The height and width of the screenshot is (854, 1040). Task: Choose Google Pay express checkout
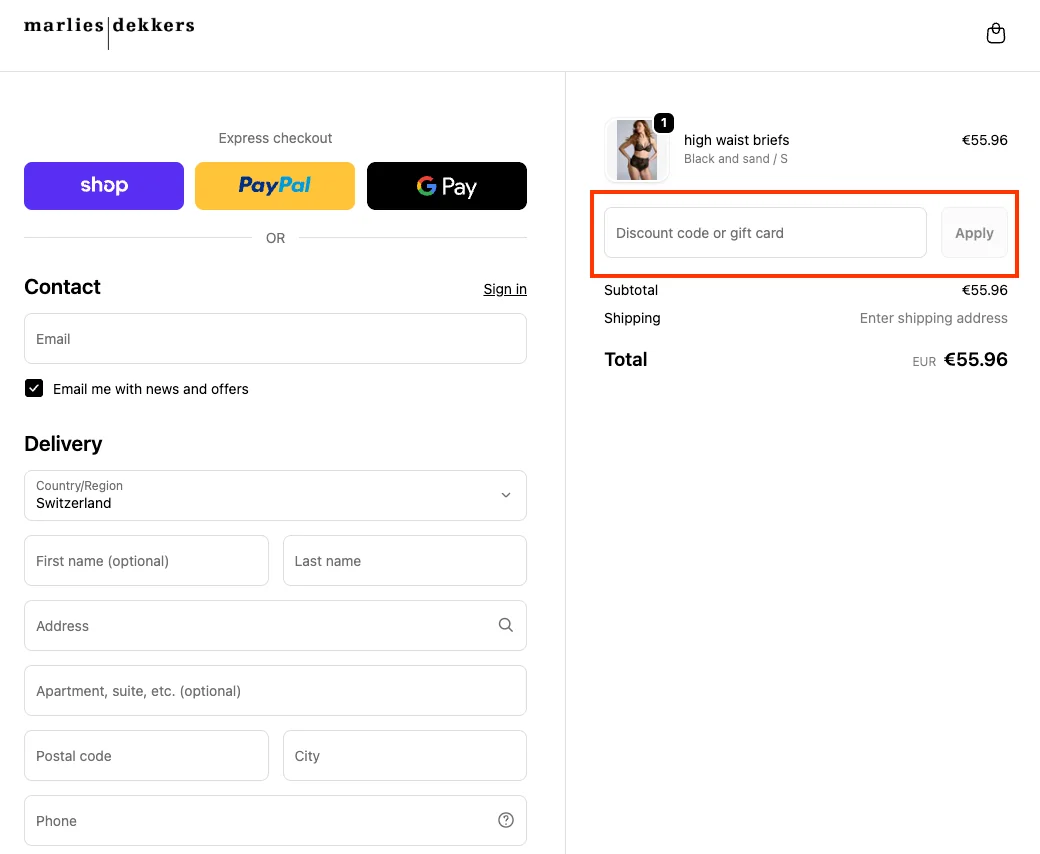446,186
